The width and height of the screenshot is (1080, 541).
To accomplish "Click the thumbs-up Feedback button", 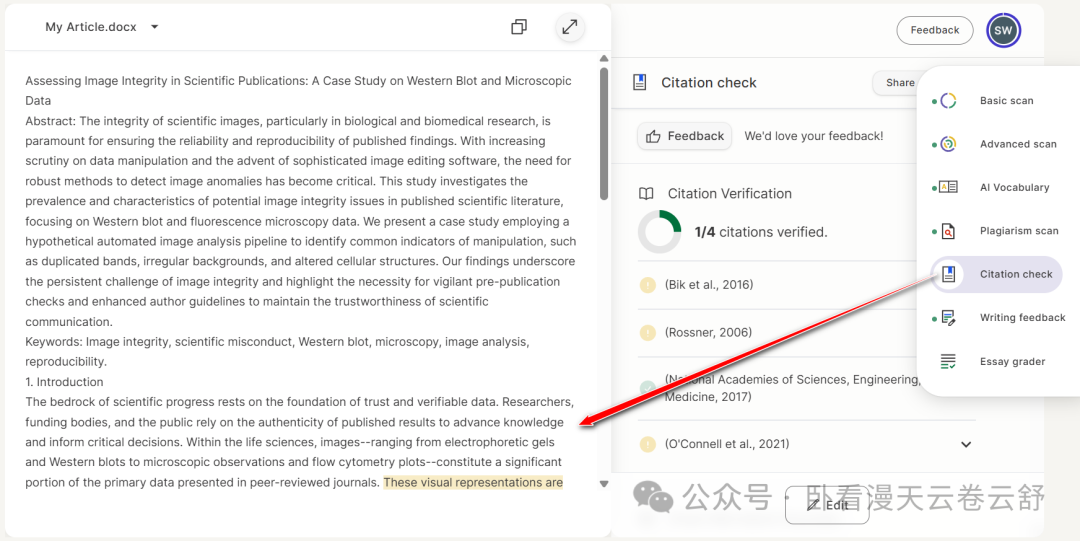I will (685, 136).
